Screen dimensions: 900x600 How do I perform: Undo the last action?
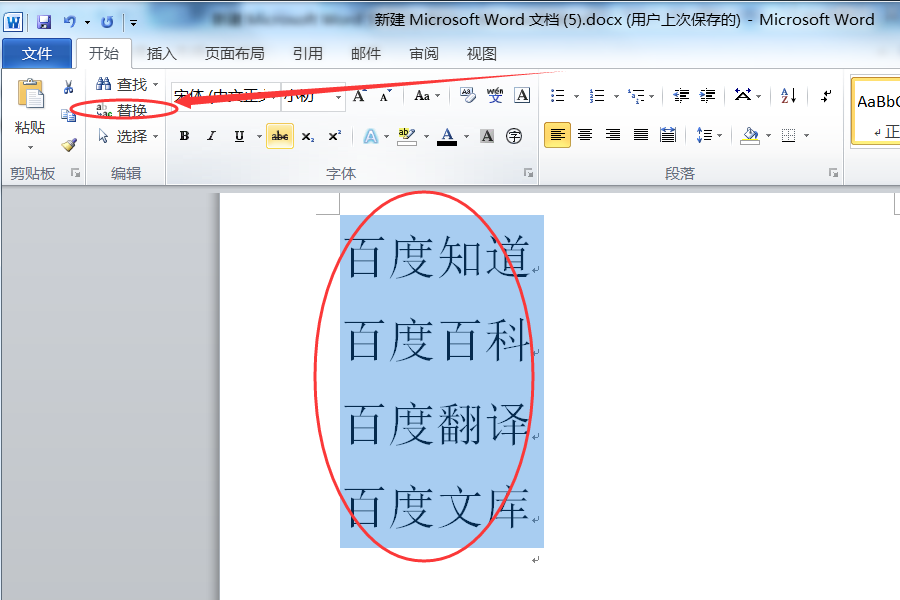pos(70,22)
